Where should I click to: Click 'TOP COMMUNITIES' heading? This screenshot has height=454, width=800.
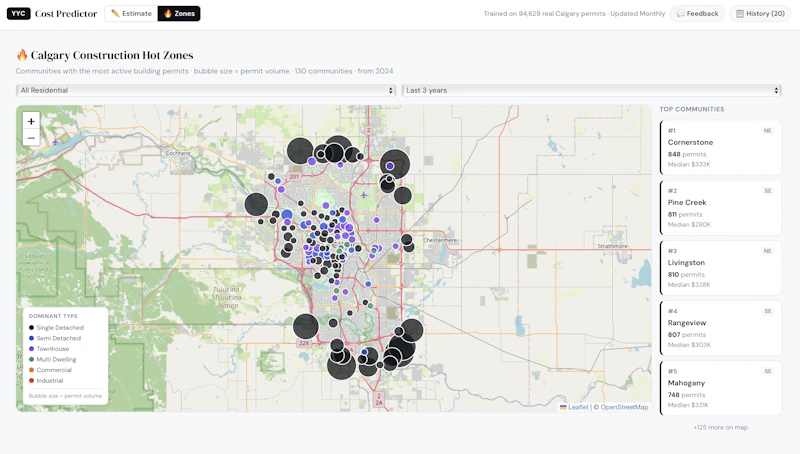(692, 109)
